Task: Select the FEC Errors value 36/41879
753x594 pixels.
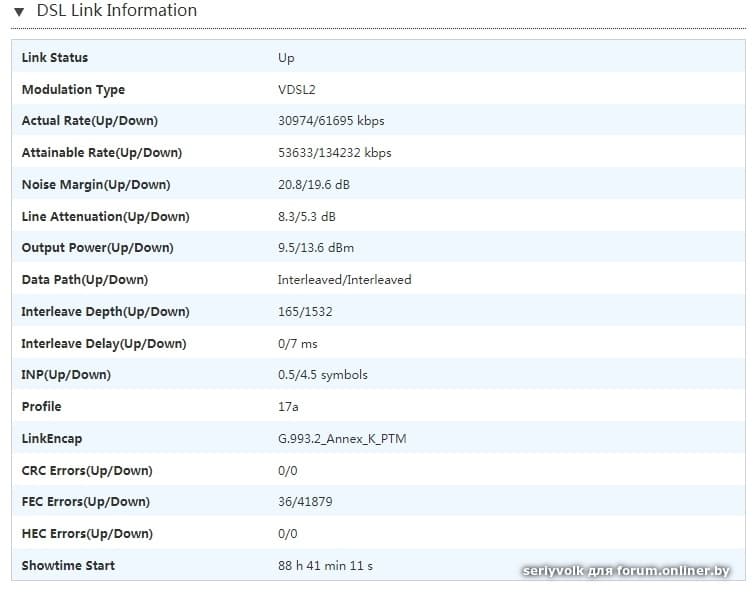Action: pos(305,502)
